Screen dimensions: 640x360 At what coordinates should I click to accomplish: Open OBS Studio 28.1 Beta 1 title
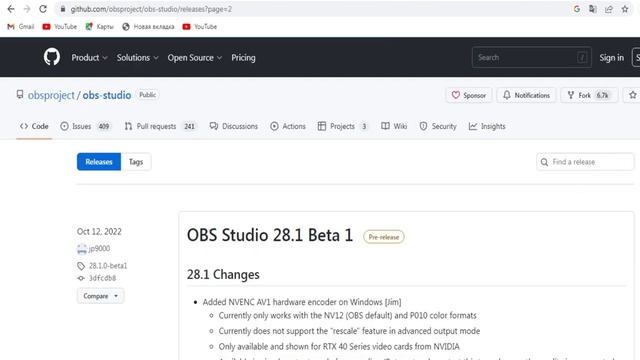tap(270, 236)
